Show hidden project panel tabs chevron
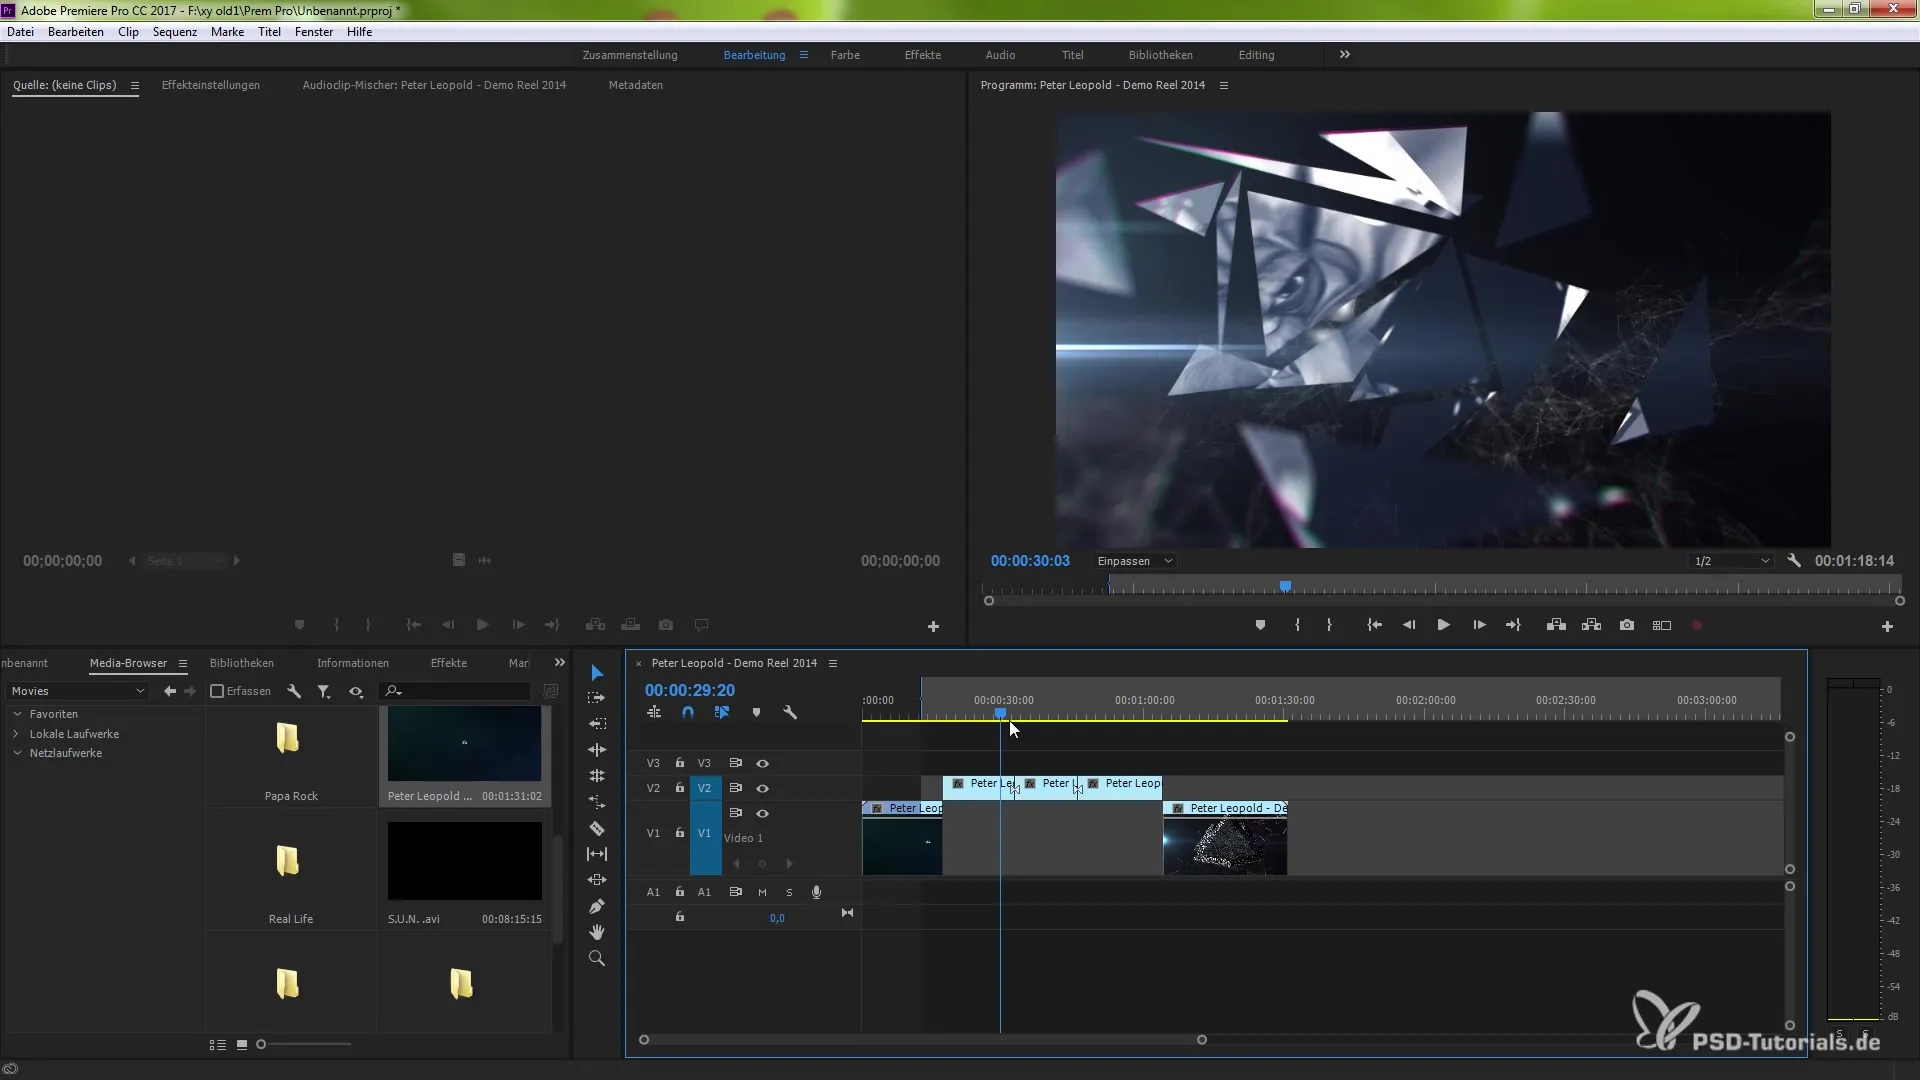Image resolution: width=1920 pixels, height=1080 pixels. tap(560, 663)
